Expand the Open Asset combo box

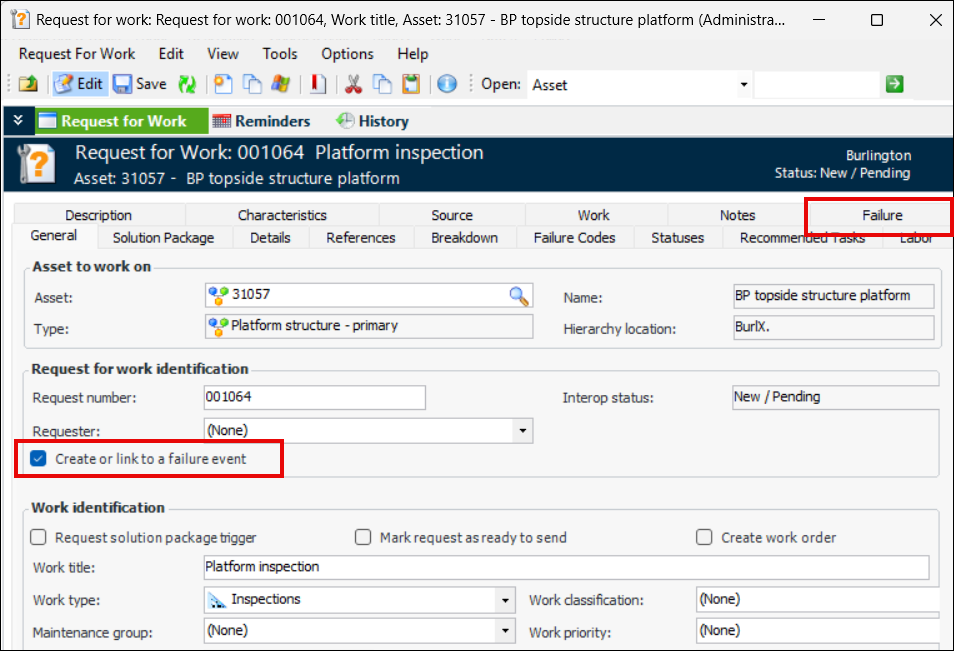[x=743, y=85]
